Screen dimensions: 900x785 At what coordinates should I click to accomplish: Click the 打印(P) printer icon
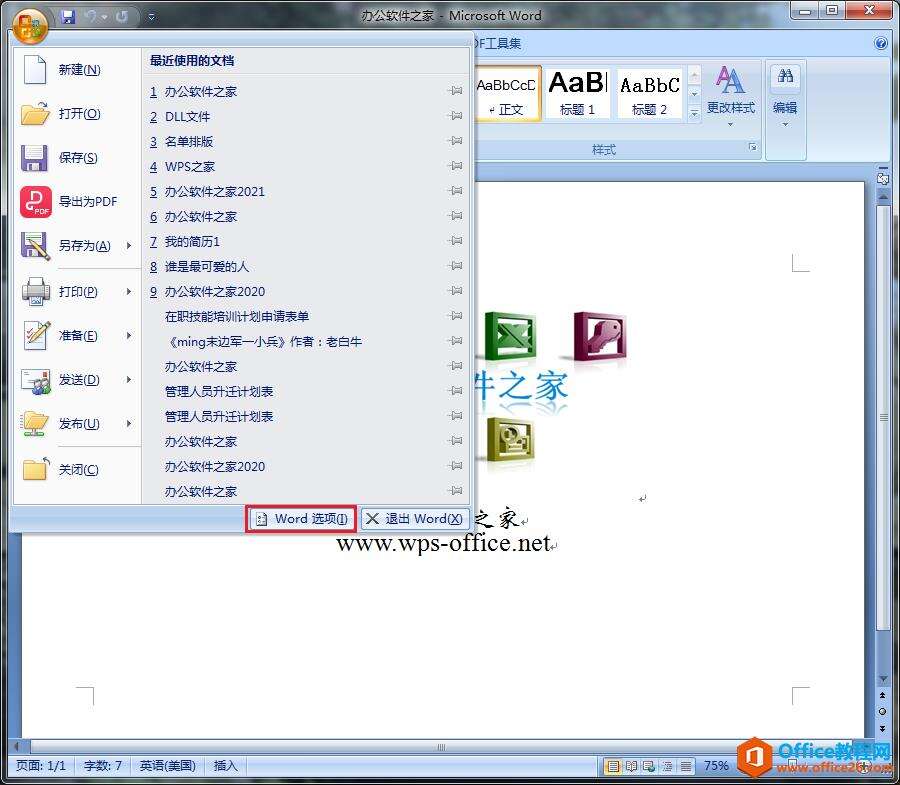coord(36,292)
